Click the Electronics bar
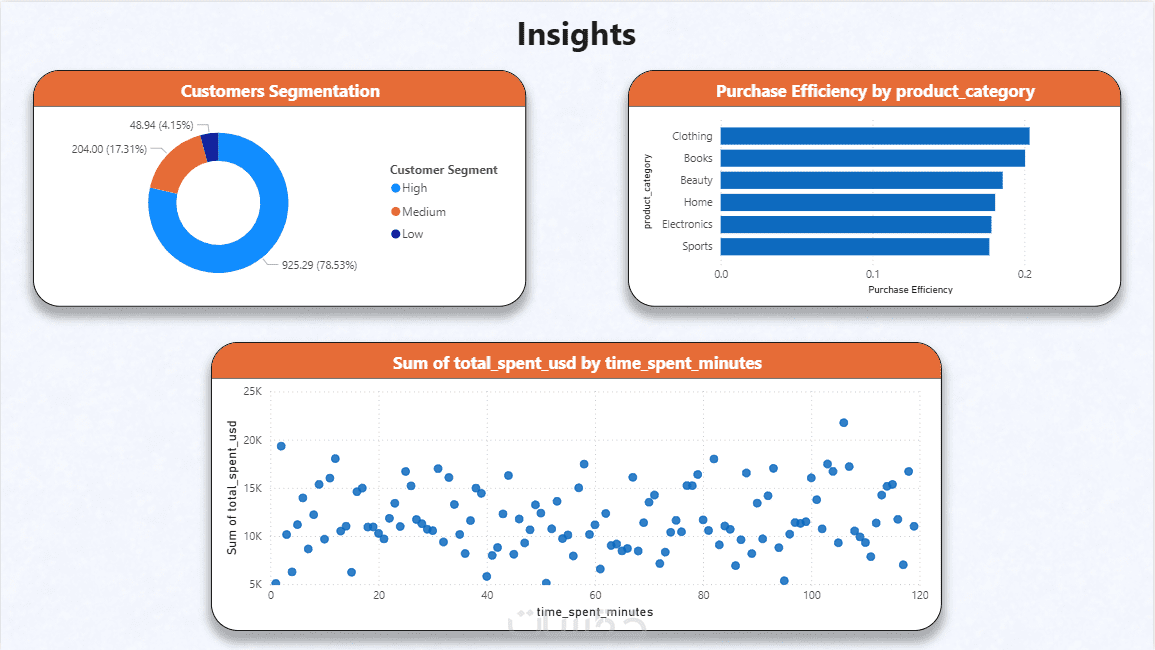Image resolution: width=1155 pixels, height=650 pixels. 855,224
